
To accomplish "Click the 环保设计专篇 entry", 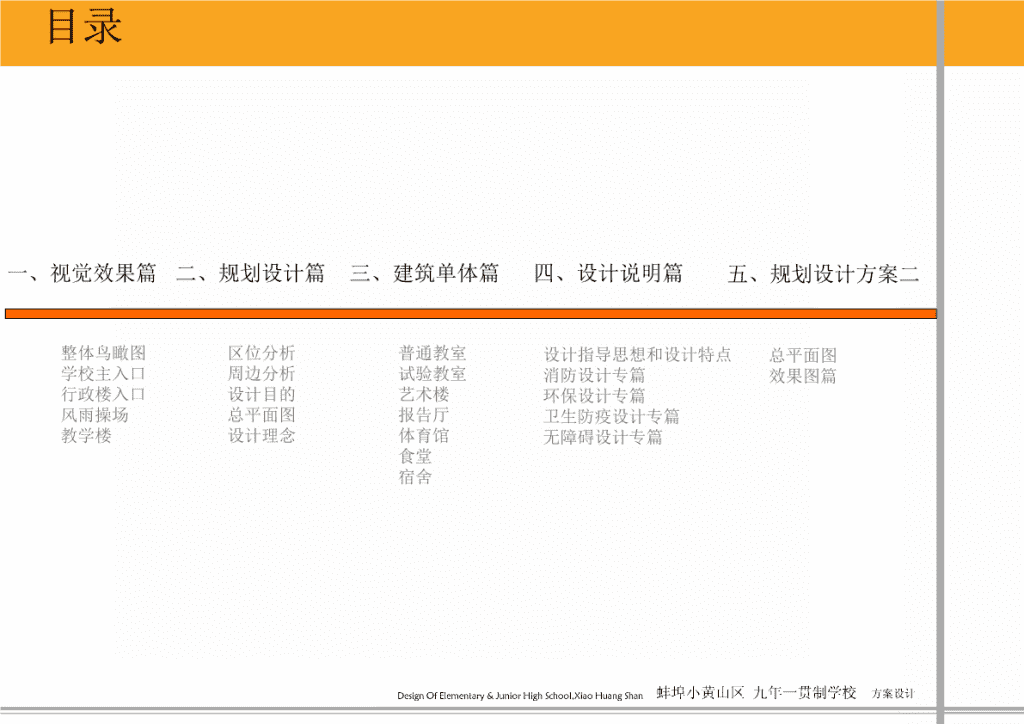I will (594, 396).
